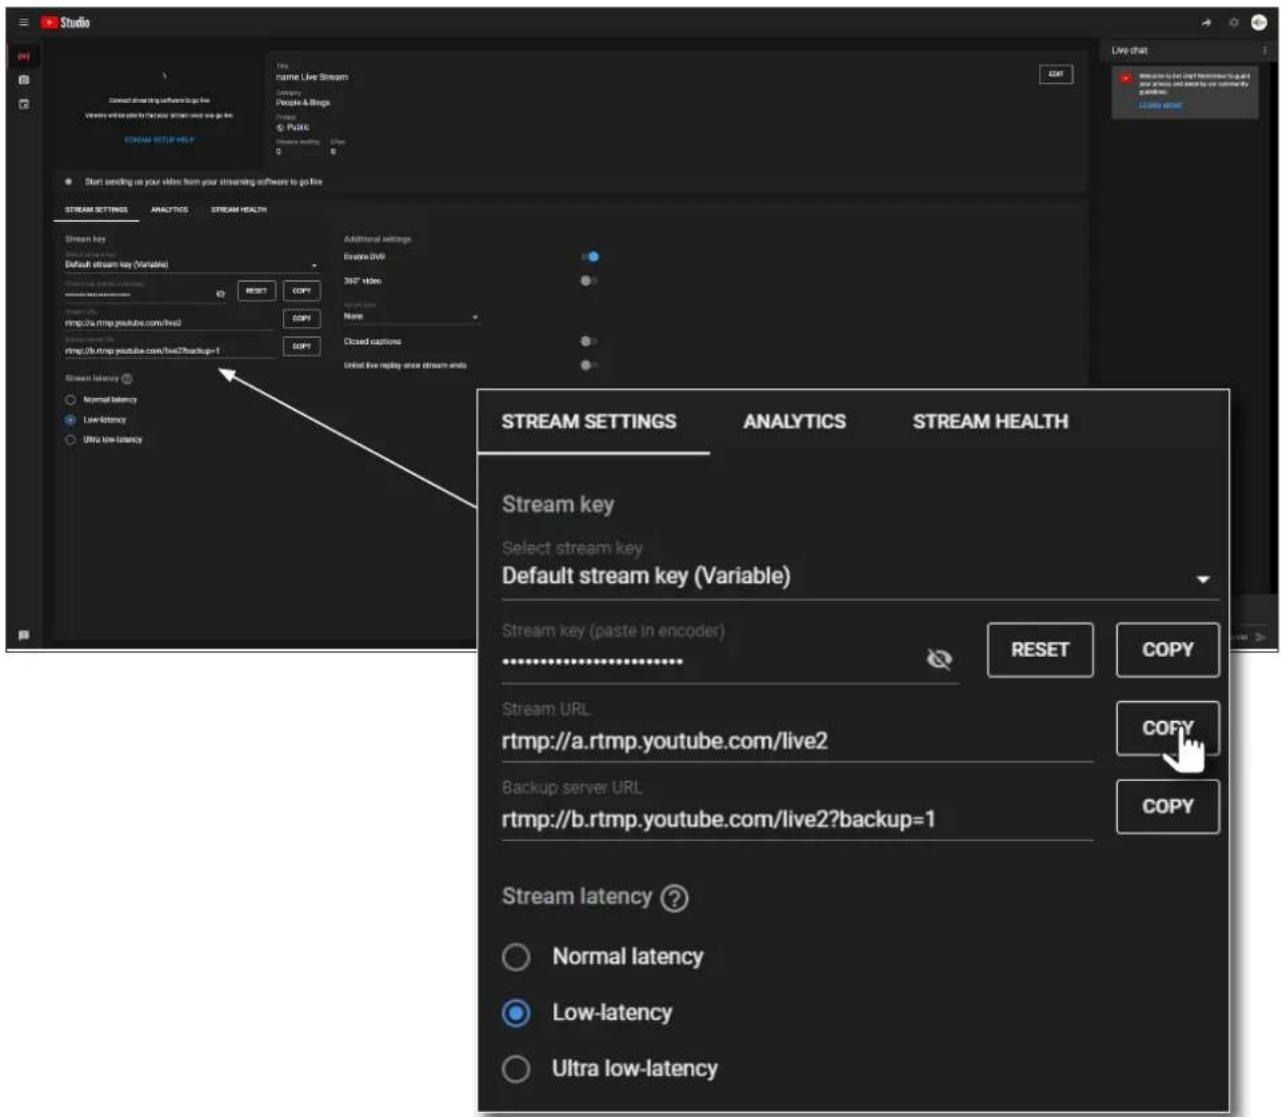Image resolution: width=1281 pixels, height=1117 pixels.
Task: Toggle stream key visibility eye in enlarged panel
Action: click(939, 659)
